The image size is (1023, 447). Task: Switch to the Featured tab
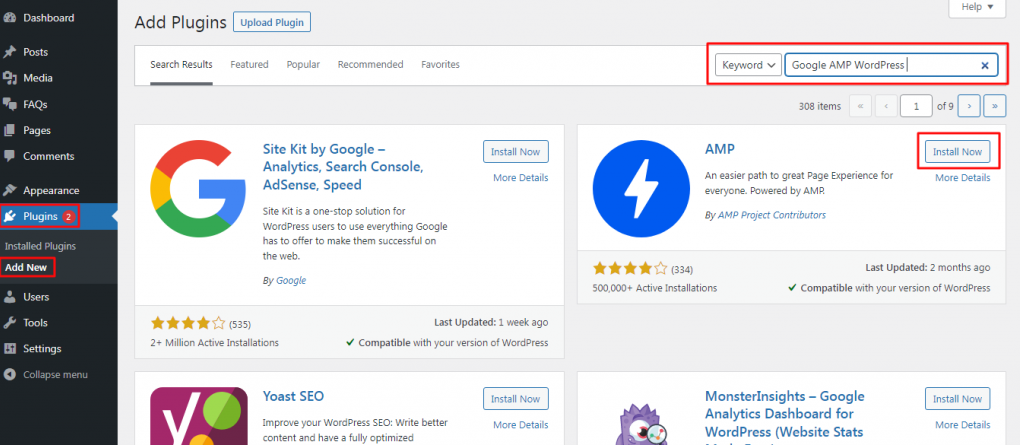pyautogui.click(x=249, y=65)
